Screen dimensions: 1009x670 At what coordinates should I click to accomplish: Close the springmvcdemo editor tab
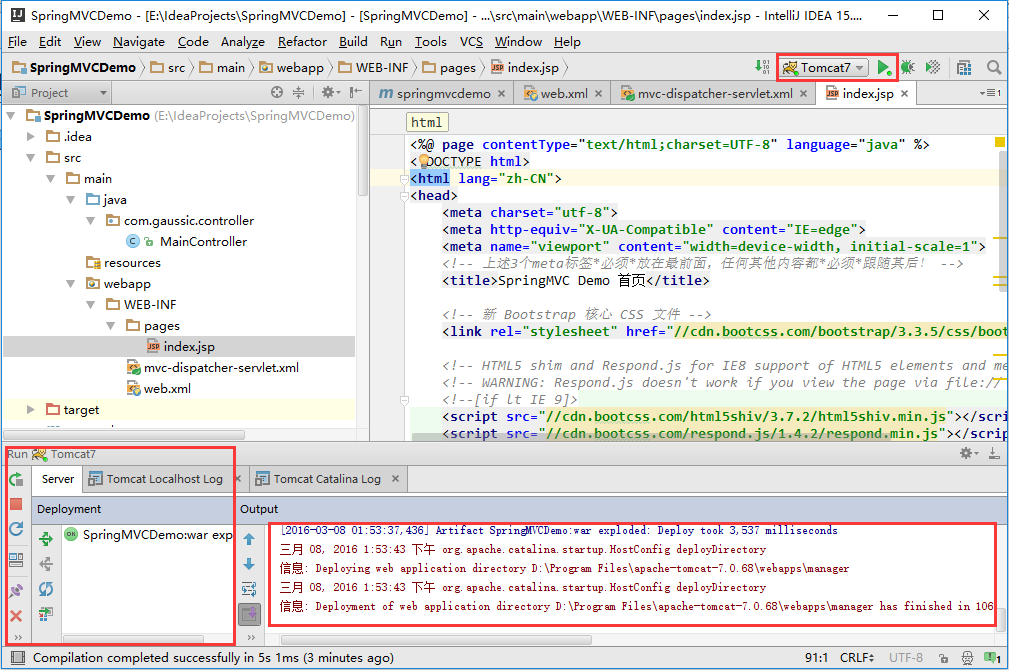[x=502, y=93]
